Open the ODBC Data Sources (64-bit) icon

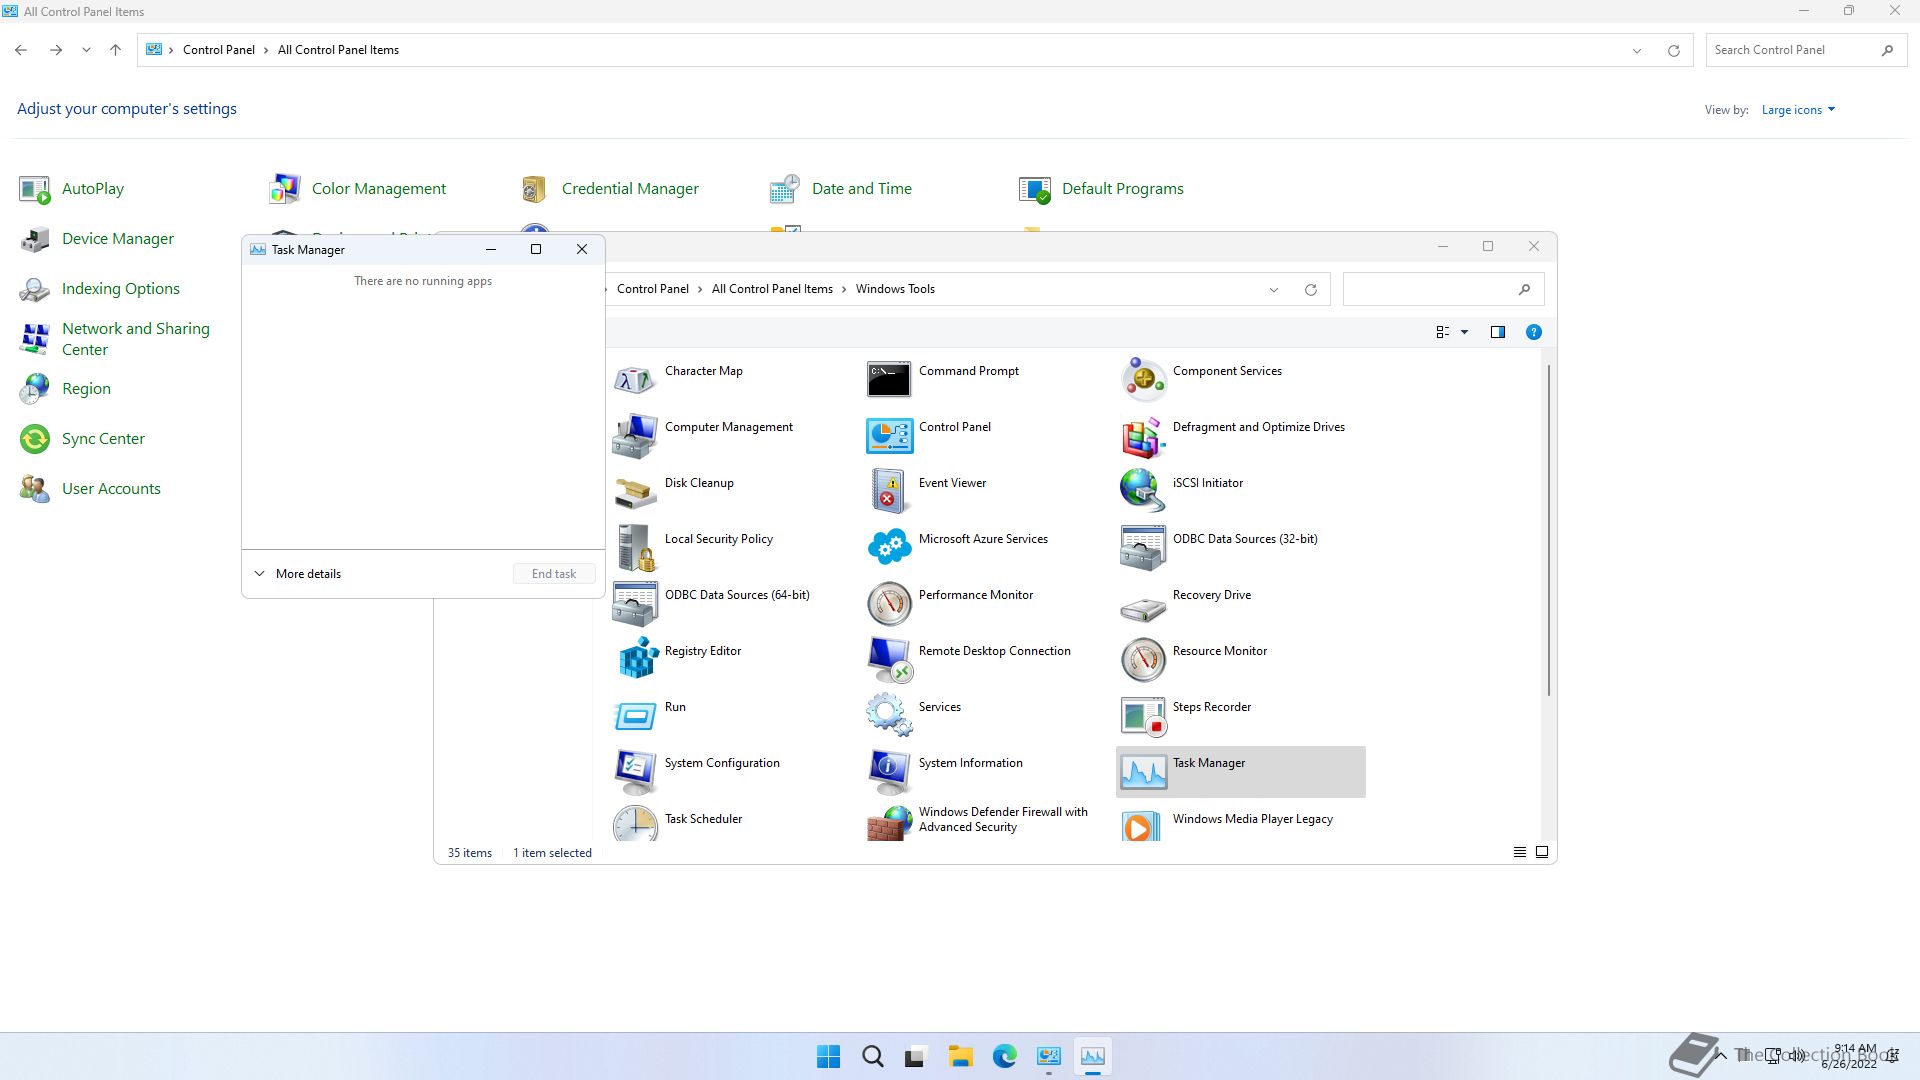[x=635, y=603]
